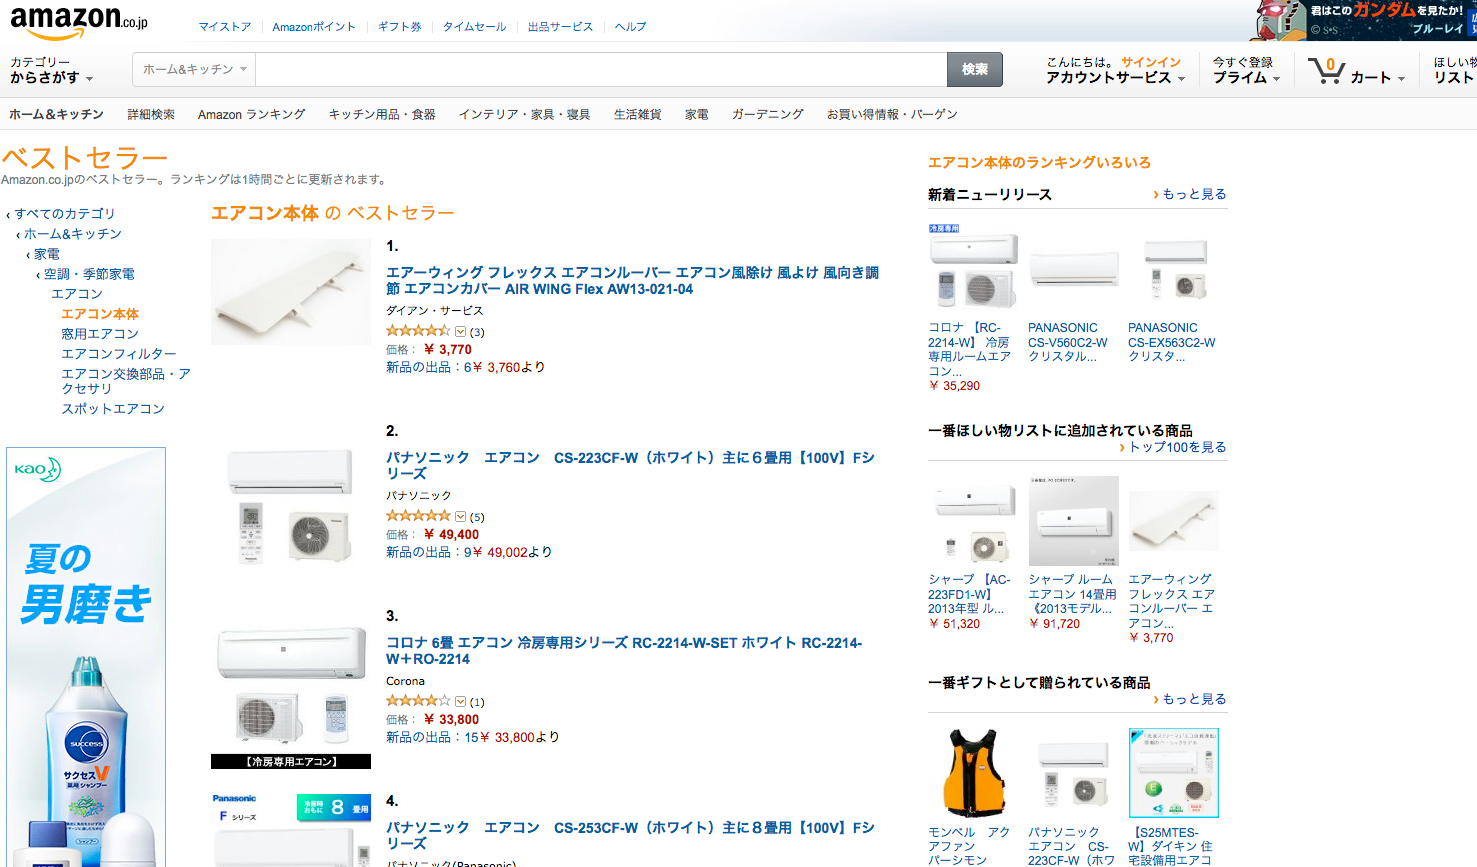Open rating dropdown for Corona RC-2214-W-SET

coord(460,702)
